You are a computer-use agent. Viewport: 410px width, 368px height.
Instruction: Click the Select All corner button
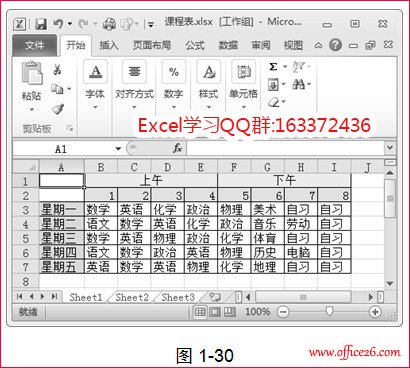coord(26,167)
